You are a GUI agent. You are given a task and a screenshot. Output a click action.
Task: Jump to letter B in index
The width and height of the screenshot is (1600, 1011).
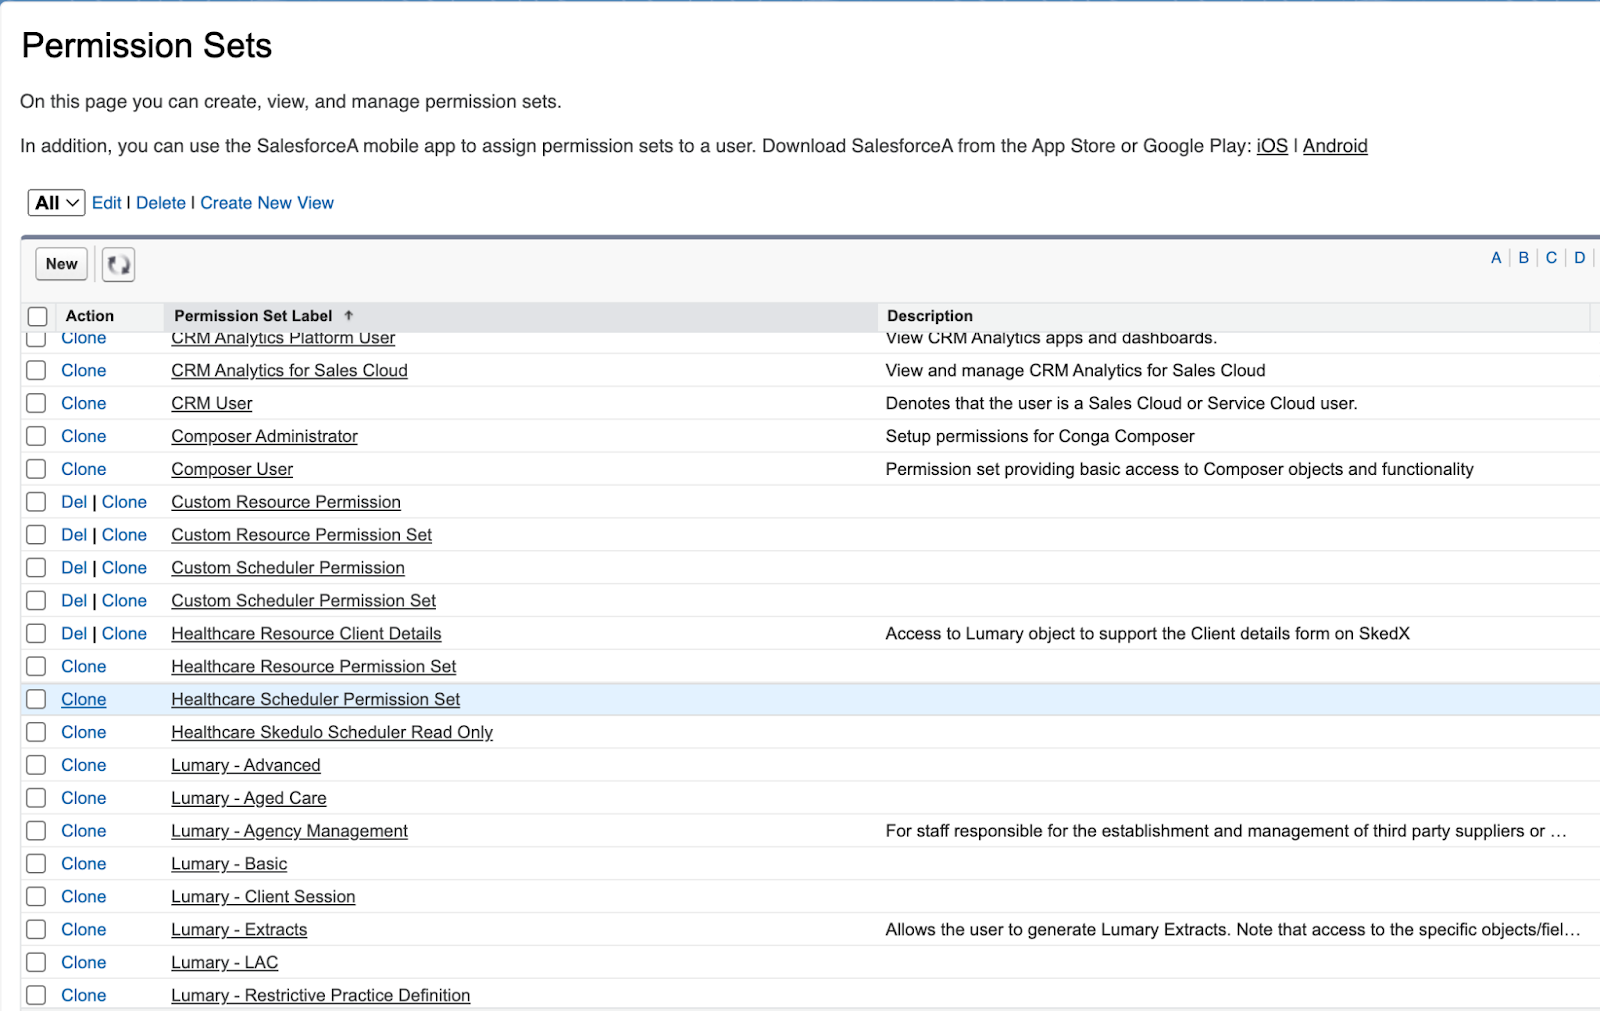1524,258
